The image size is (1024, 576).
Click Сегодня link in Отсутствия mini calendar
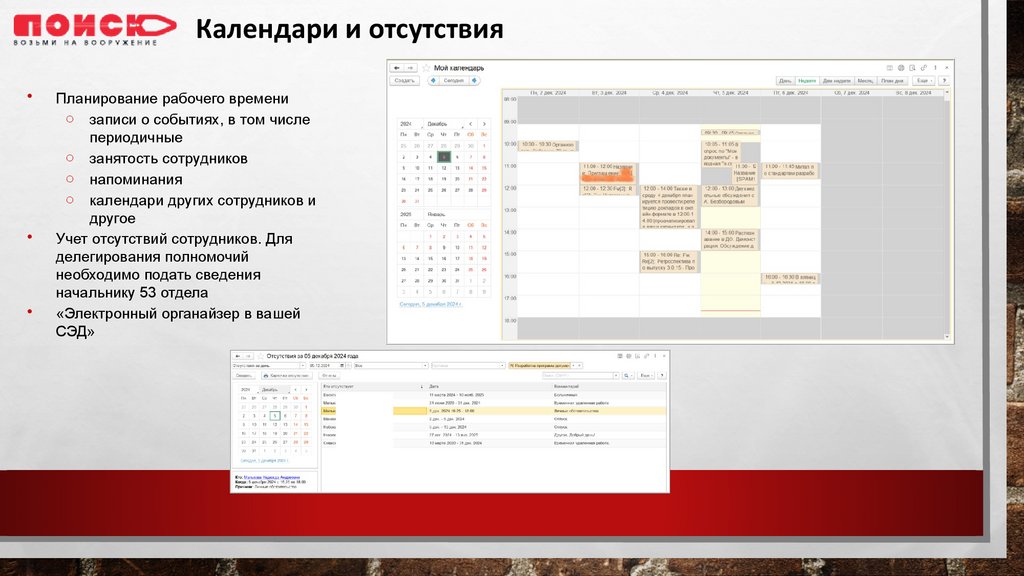[264, 460]
